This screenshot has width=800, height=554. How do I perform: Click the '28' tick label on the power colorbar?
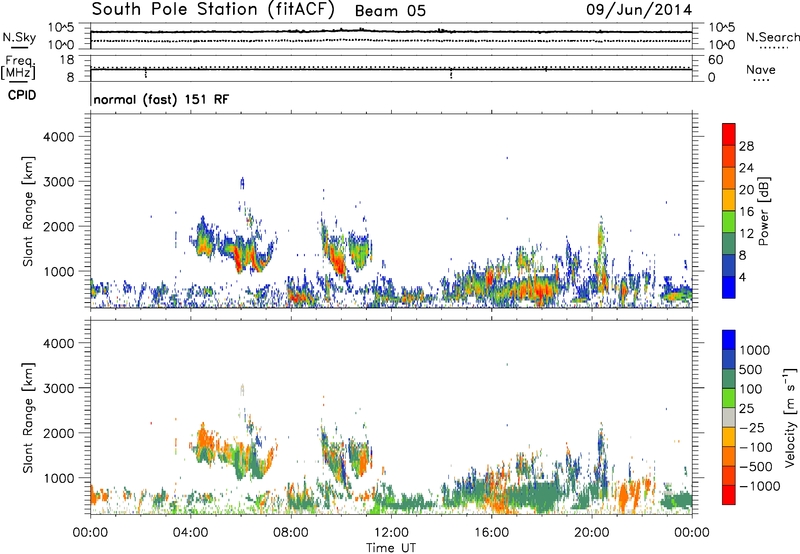pyautogui.click(x=746, y=146)
